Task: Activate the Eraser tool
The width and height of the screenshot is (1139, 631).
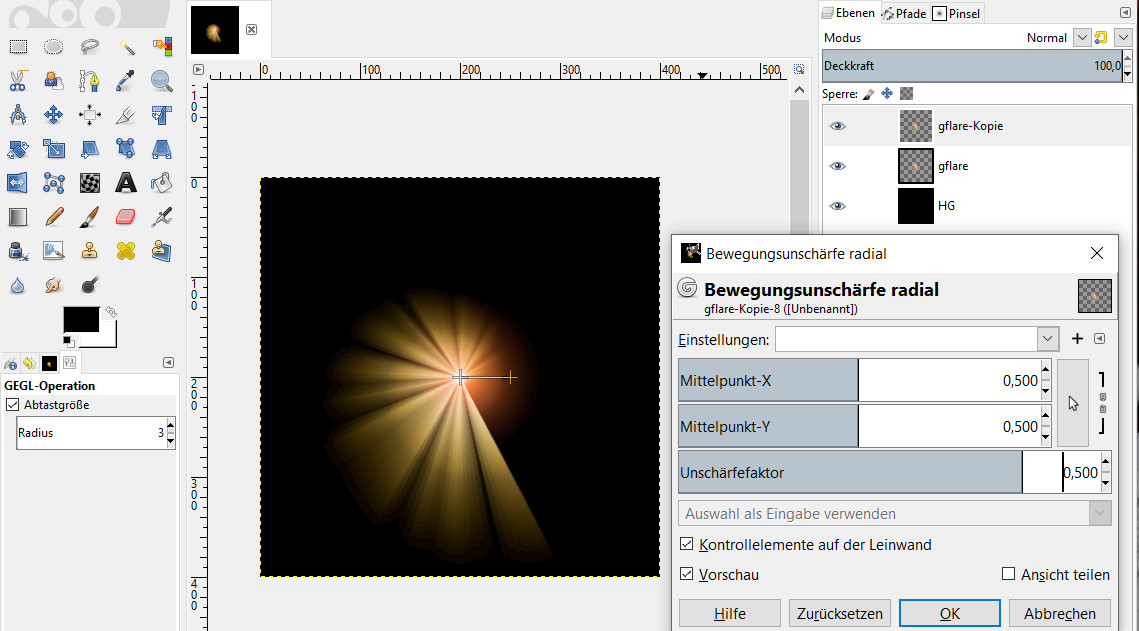Action: pos(126,216)
